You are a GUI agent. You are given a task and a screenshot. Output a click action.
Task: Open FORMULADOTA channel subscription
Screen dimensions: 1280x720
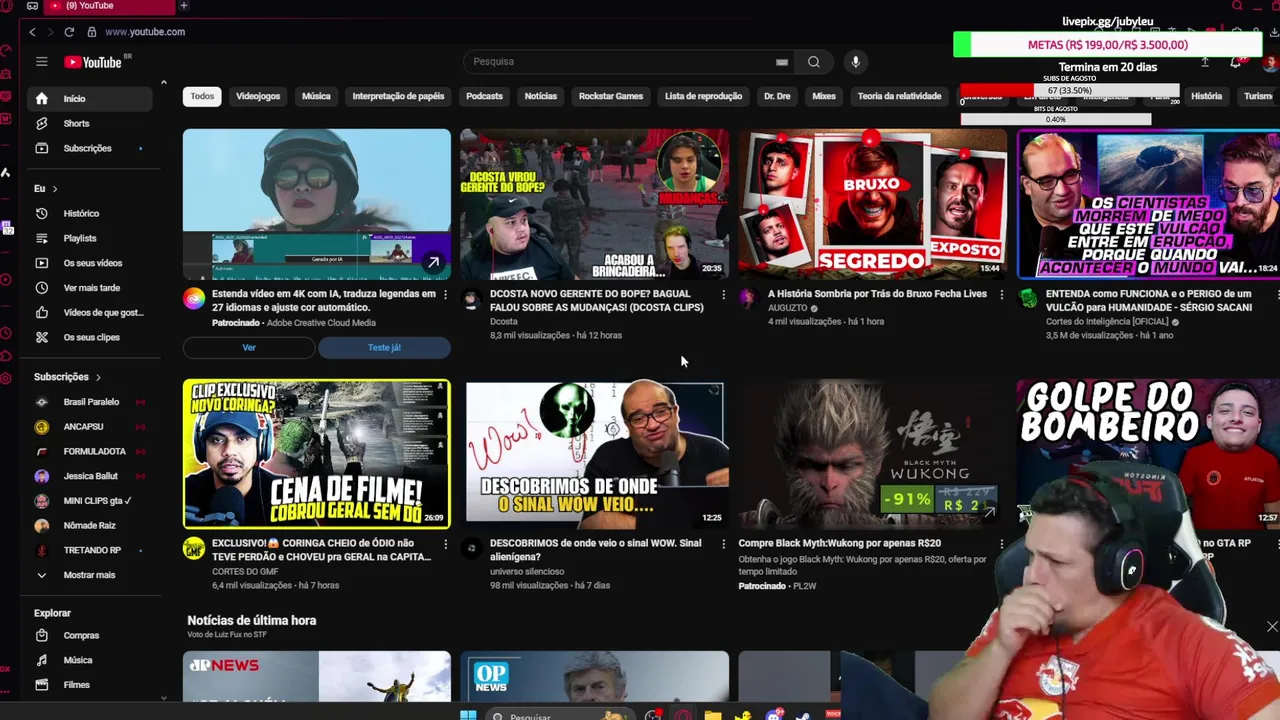(x=90, y=452)
